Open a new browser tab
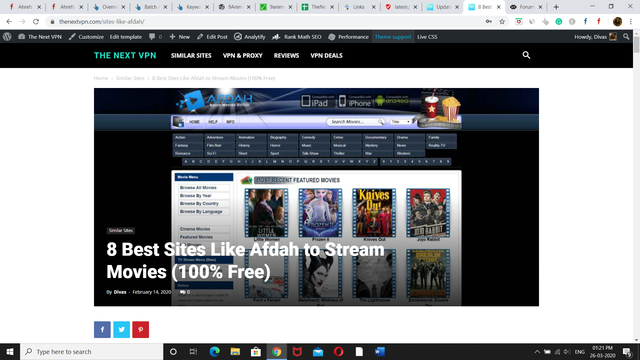Screen dimensions: 640x360 coord(556,7)
